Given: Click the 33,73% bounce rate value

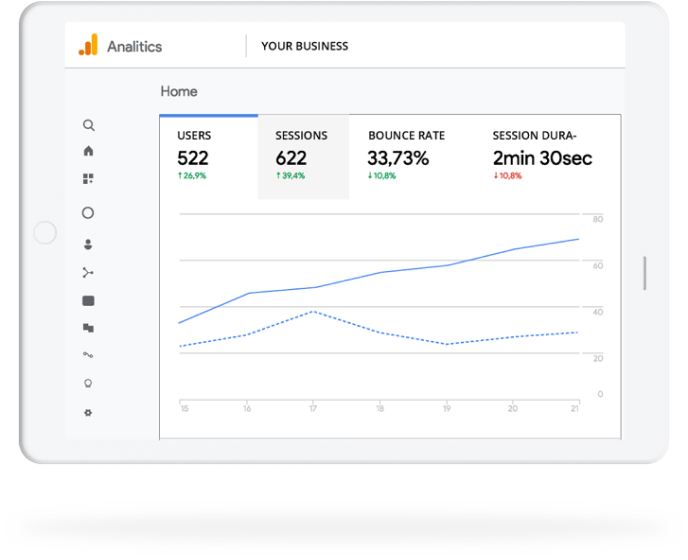Looking at the screenshot, I should [x=398, y=158].
